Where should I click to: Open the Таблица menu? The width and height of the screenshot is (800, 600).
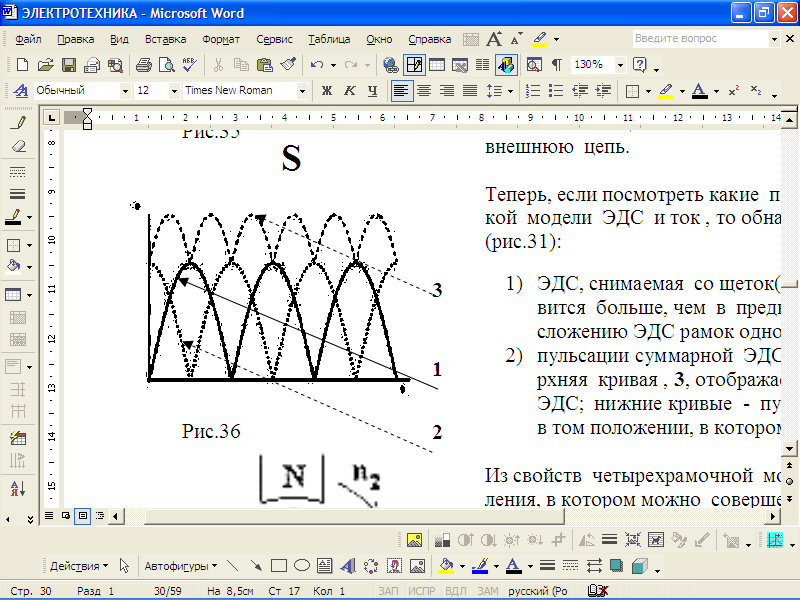tap(329, 39)
